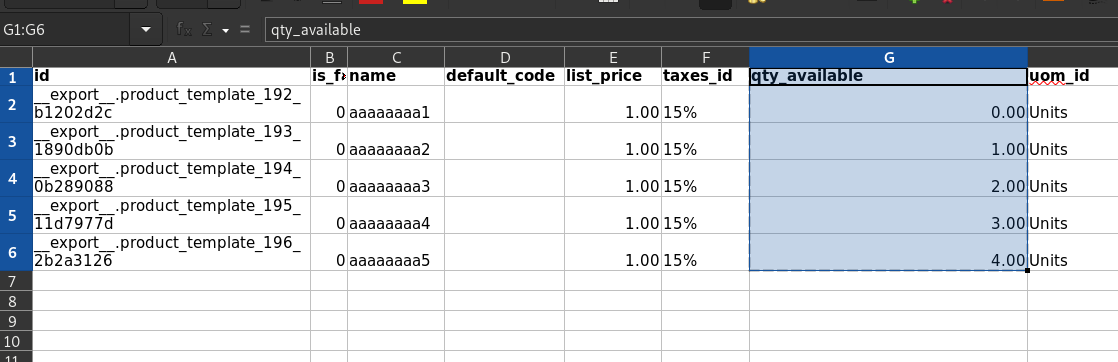
Task: Click the Formula equals sign icon
Action: [245, 29]
